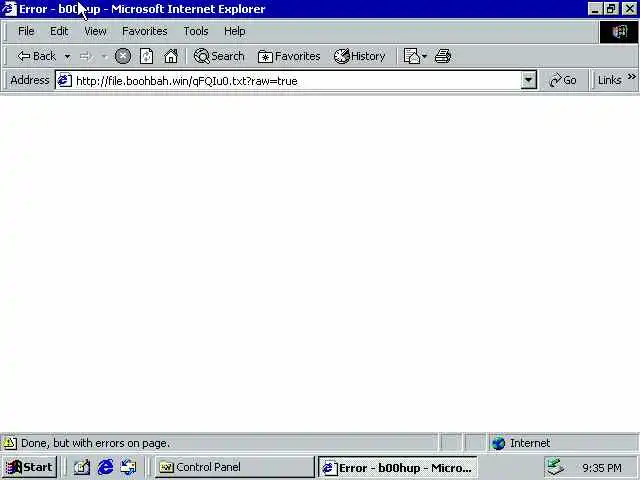Click the Windows logo throbber icon
Viewport: 640px width, 480px height.
pos(619,31)
